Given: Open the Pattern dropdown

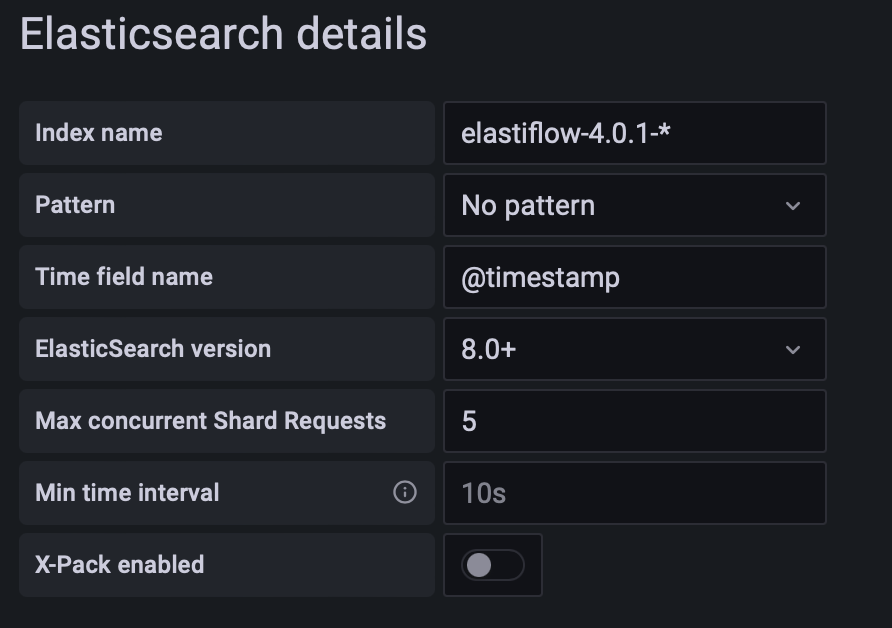Looking at the screenshot, I should coord(634,205).
